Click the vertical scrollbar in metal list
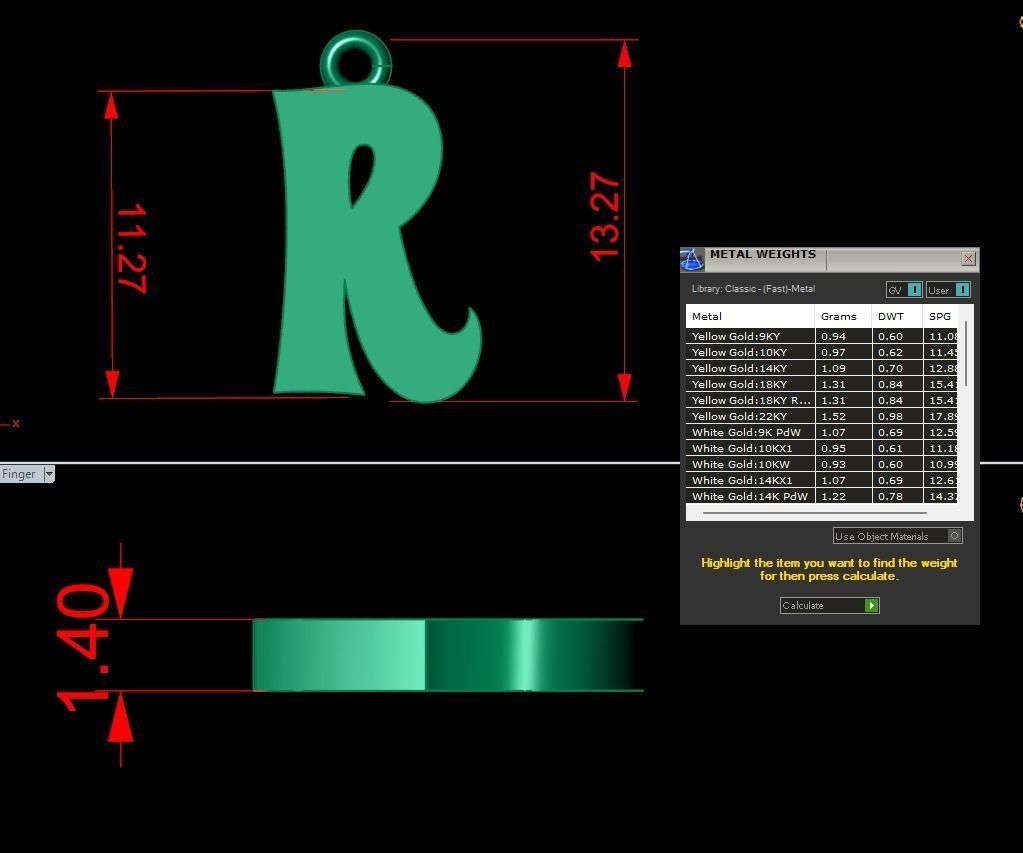 pyautogui.click(x=966, y=353)
